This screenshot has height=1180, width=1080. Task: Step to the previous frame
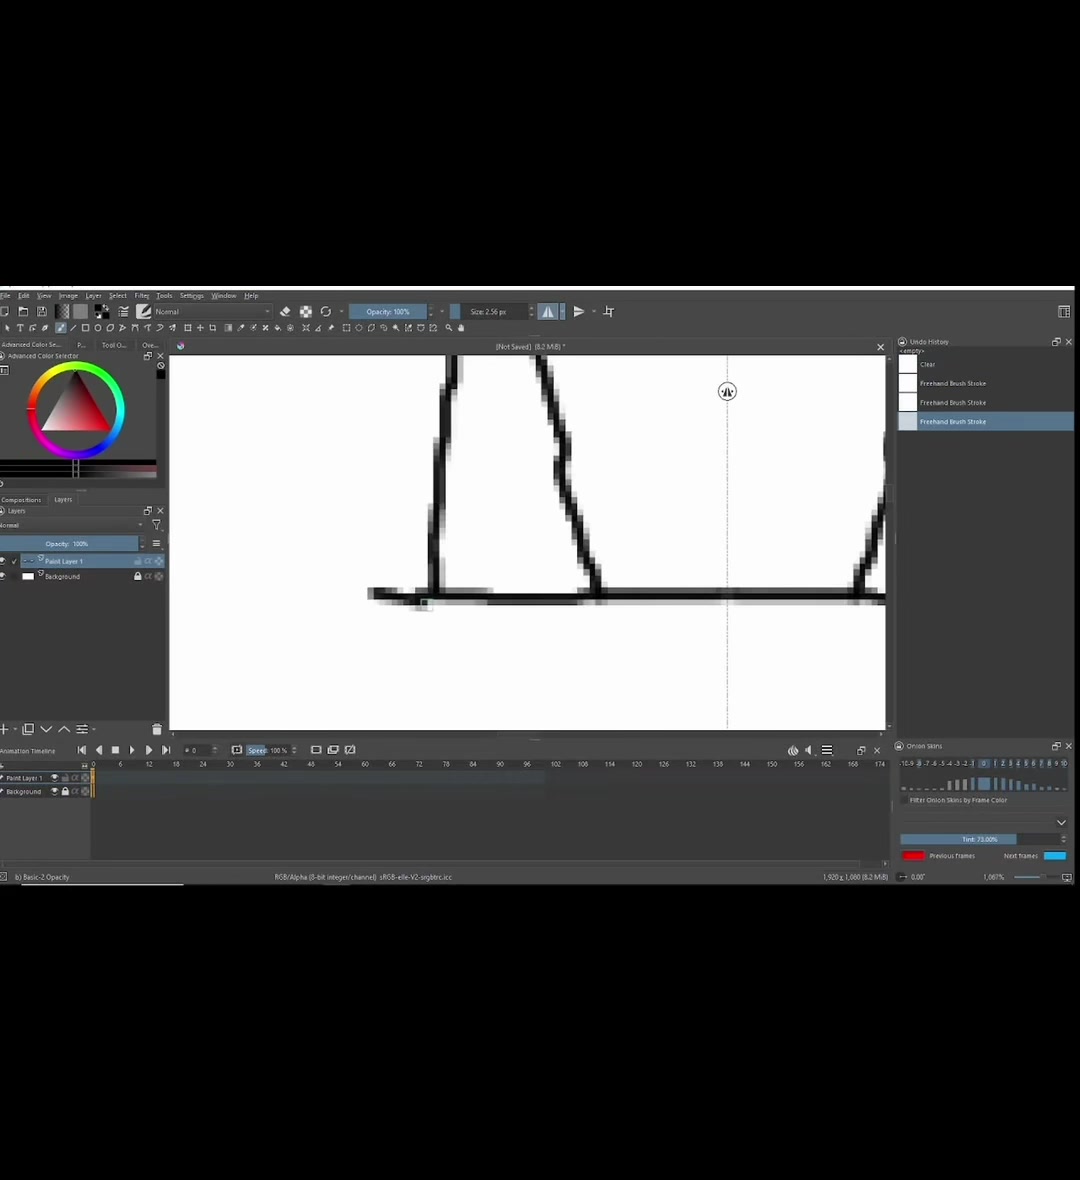point(99,750)
